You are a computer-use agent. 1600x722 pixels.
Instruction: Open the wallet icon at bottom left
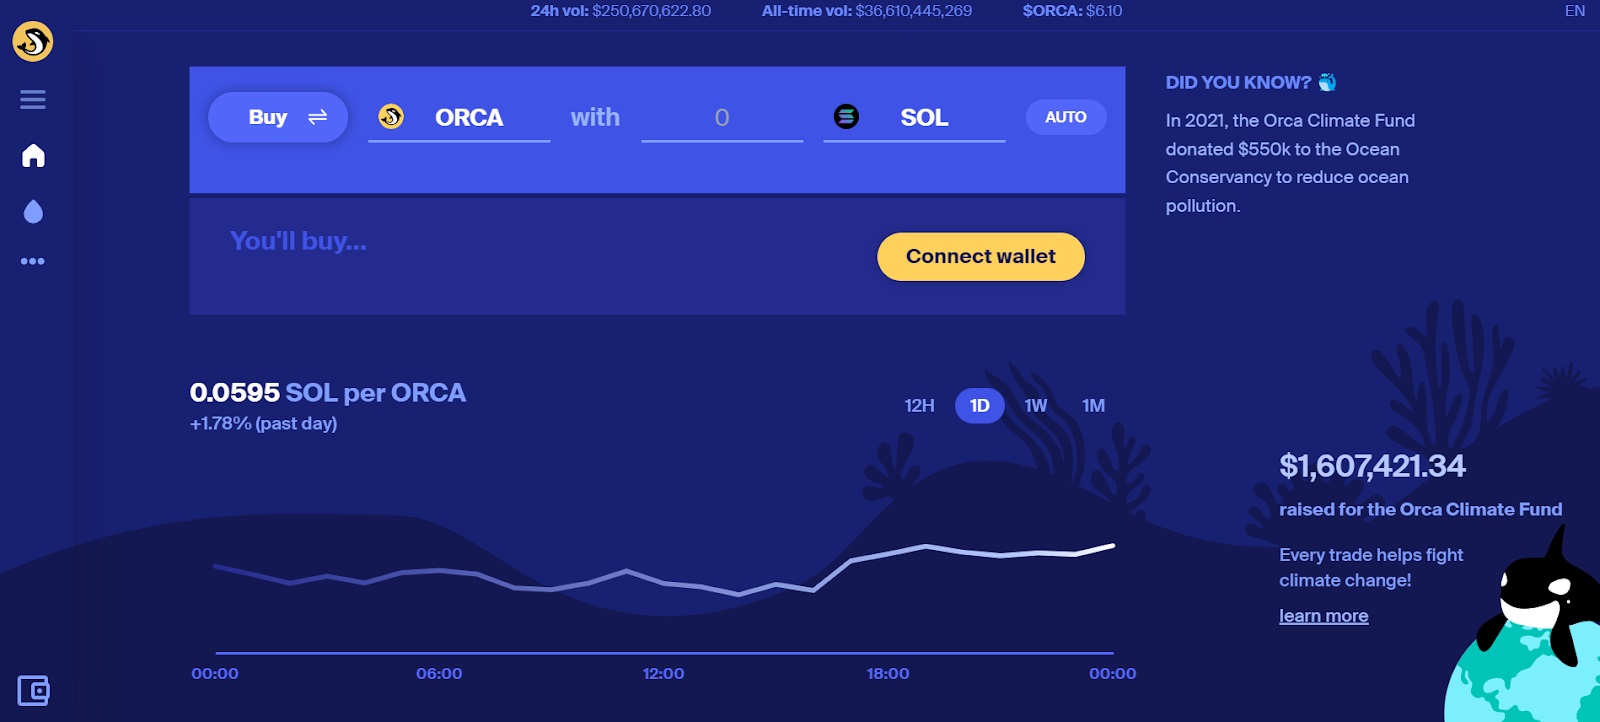[33, 690]
